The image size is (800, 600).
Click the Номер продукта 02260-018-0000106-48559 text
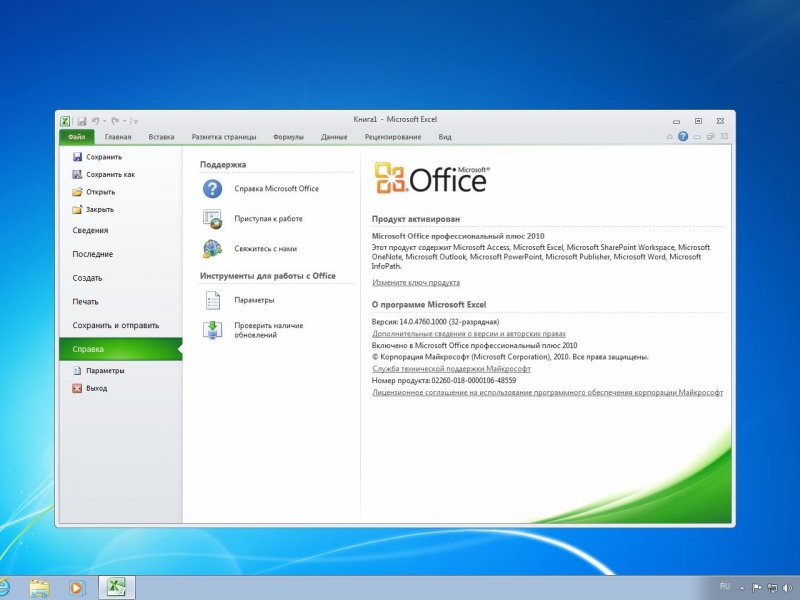point(444,381)
